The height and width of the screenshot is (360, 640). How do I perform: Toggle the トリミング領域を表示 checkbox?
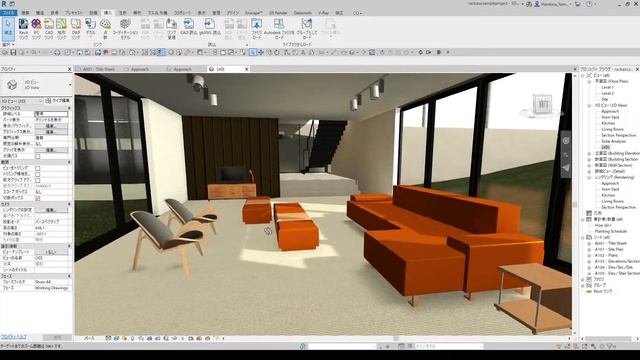click(x=38, y=174)
